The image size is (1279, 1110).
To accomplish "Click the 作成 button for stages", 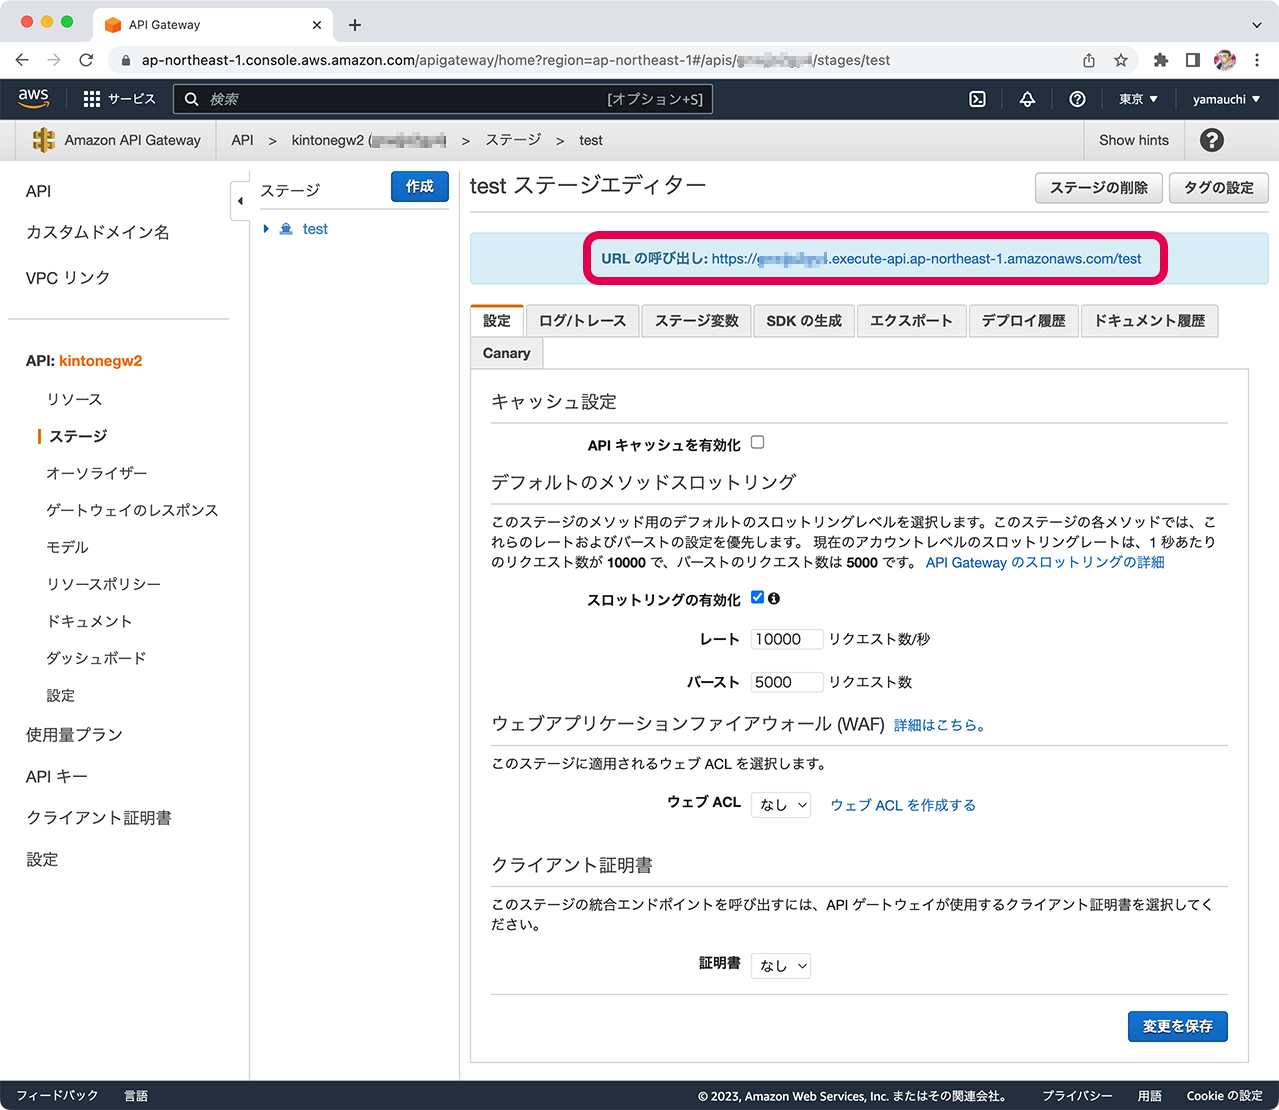I will click(420, 187).
